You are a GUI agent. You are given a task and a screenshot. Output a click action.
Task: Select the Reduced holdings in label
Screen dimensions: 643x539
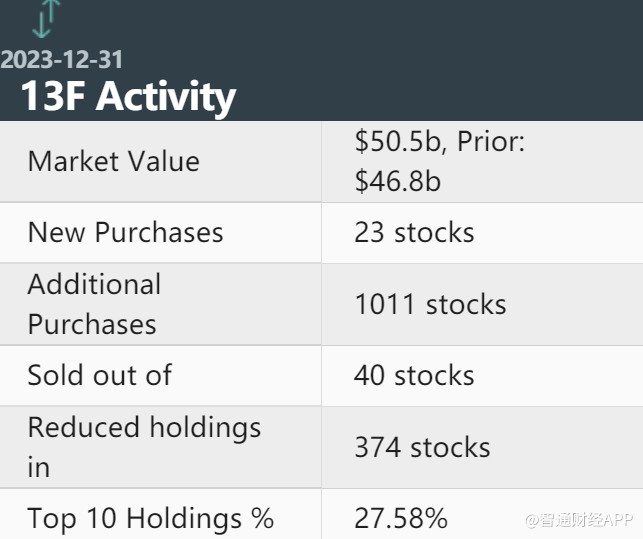(x=143, y=447)
